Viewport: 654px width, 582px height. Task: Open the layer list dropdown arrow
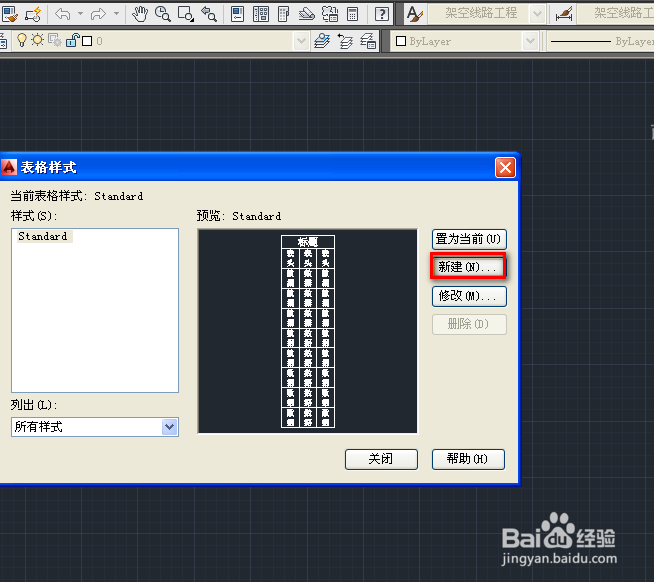pos(301,41)
